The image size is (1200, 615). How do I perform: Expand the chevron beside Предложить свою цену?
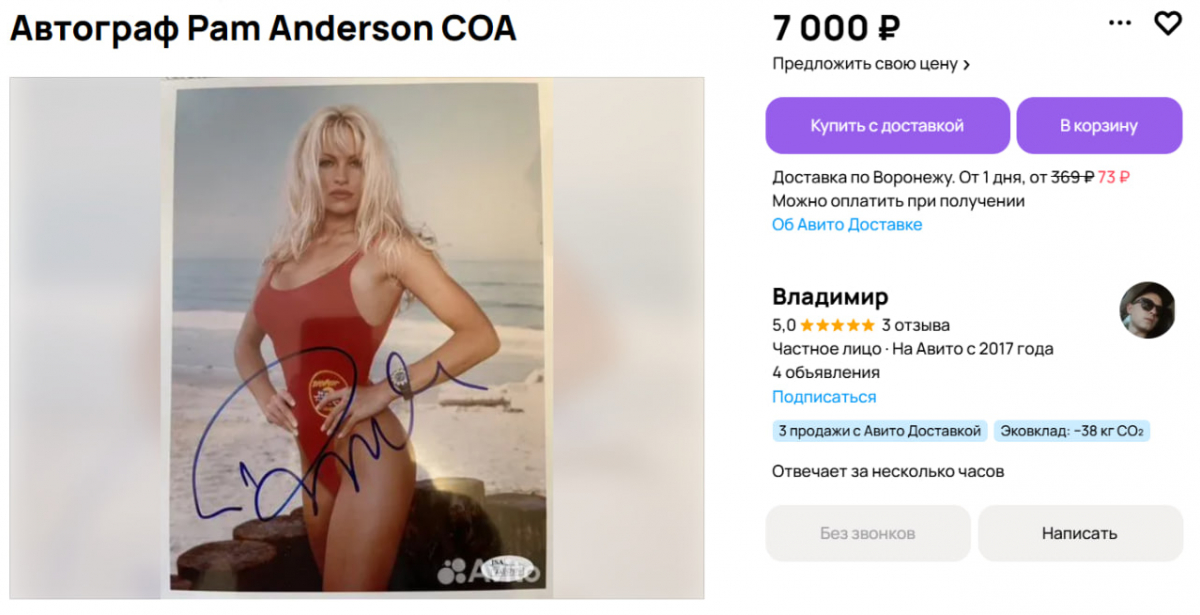point(966,65)
